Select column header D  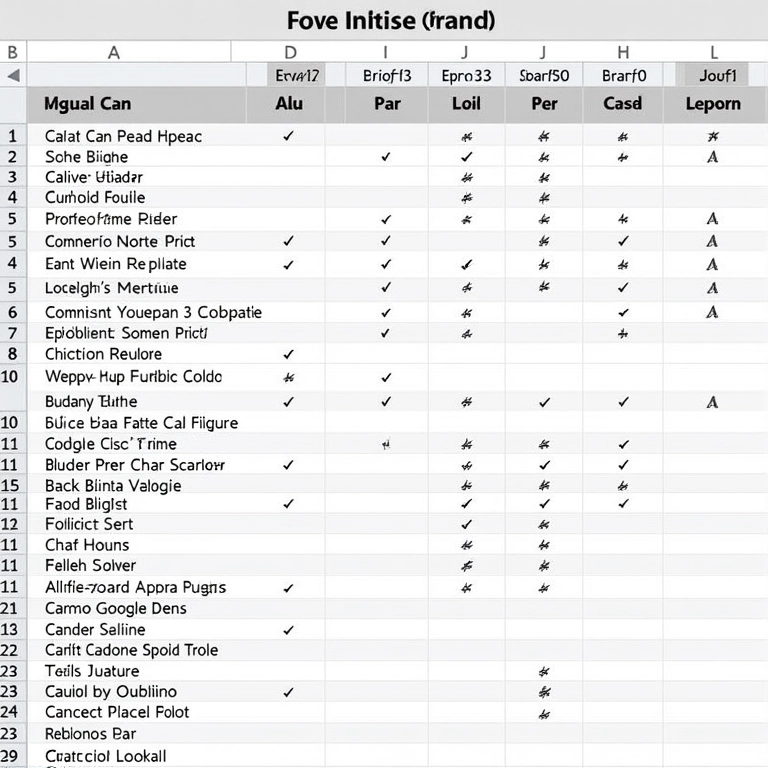(x=290, y=52)
